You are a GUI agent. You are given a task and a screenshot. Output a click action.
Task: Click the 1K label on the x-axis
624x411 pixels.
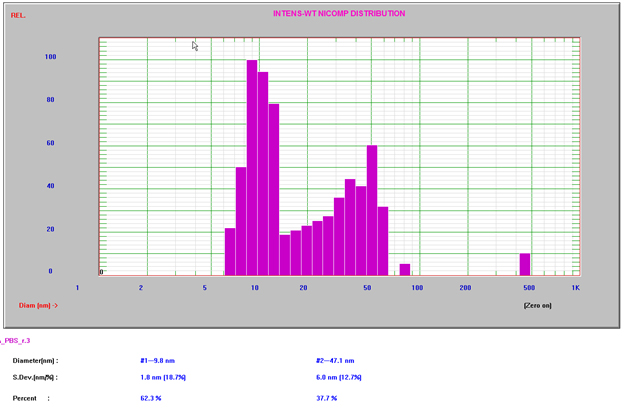(x=576, y=288)
